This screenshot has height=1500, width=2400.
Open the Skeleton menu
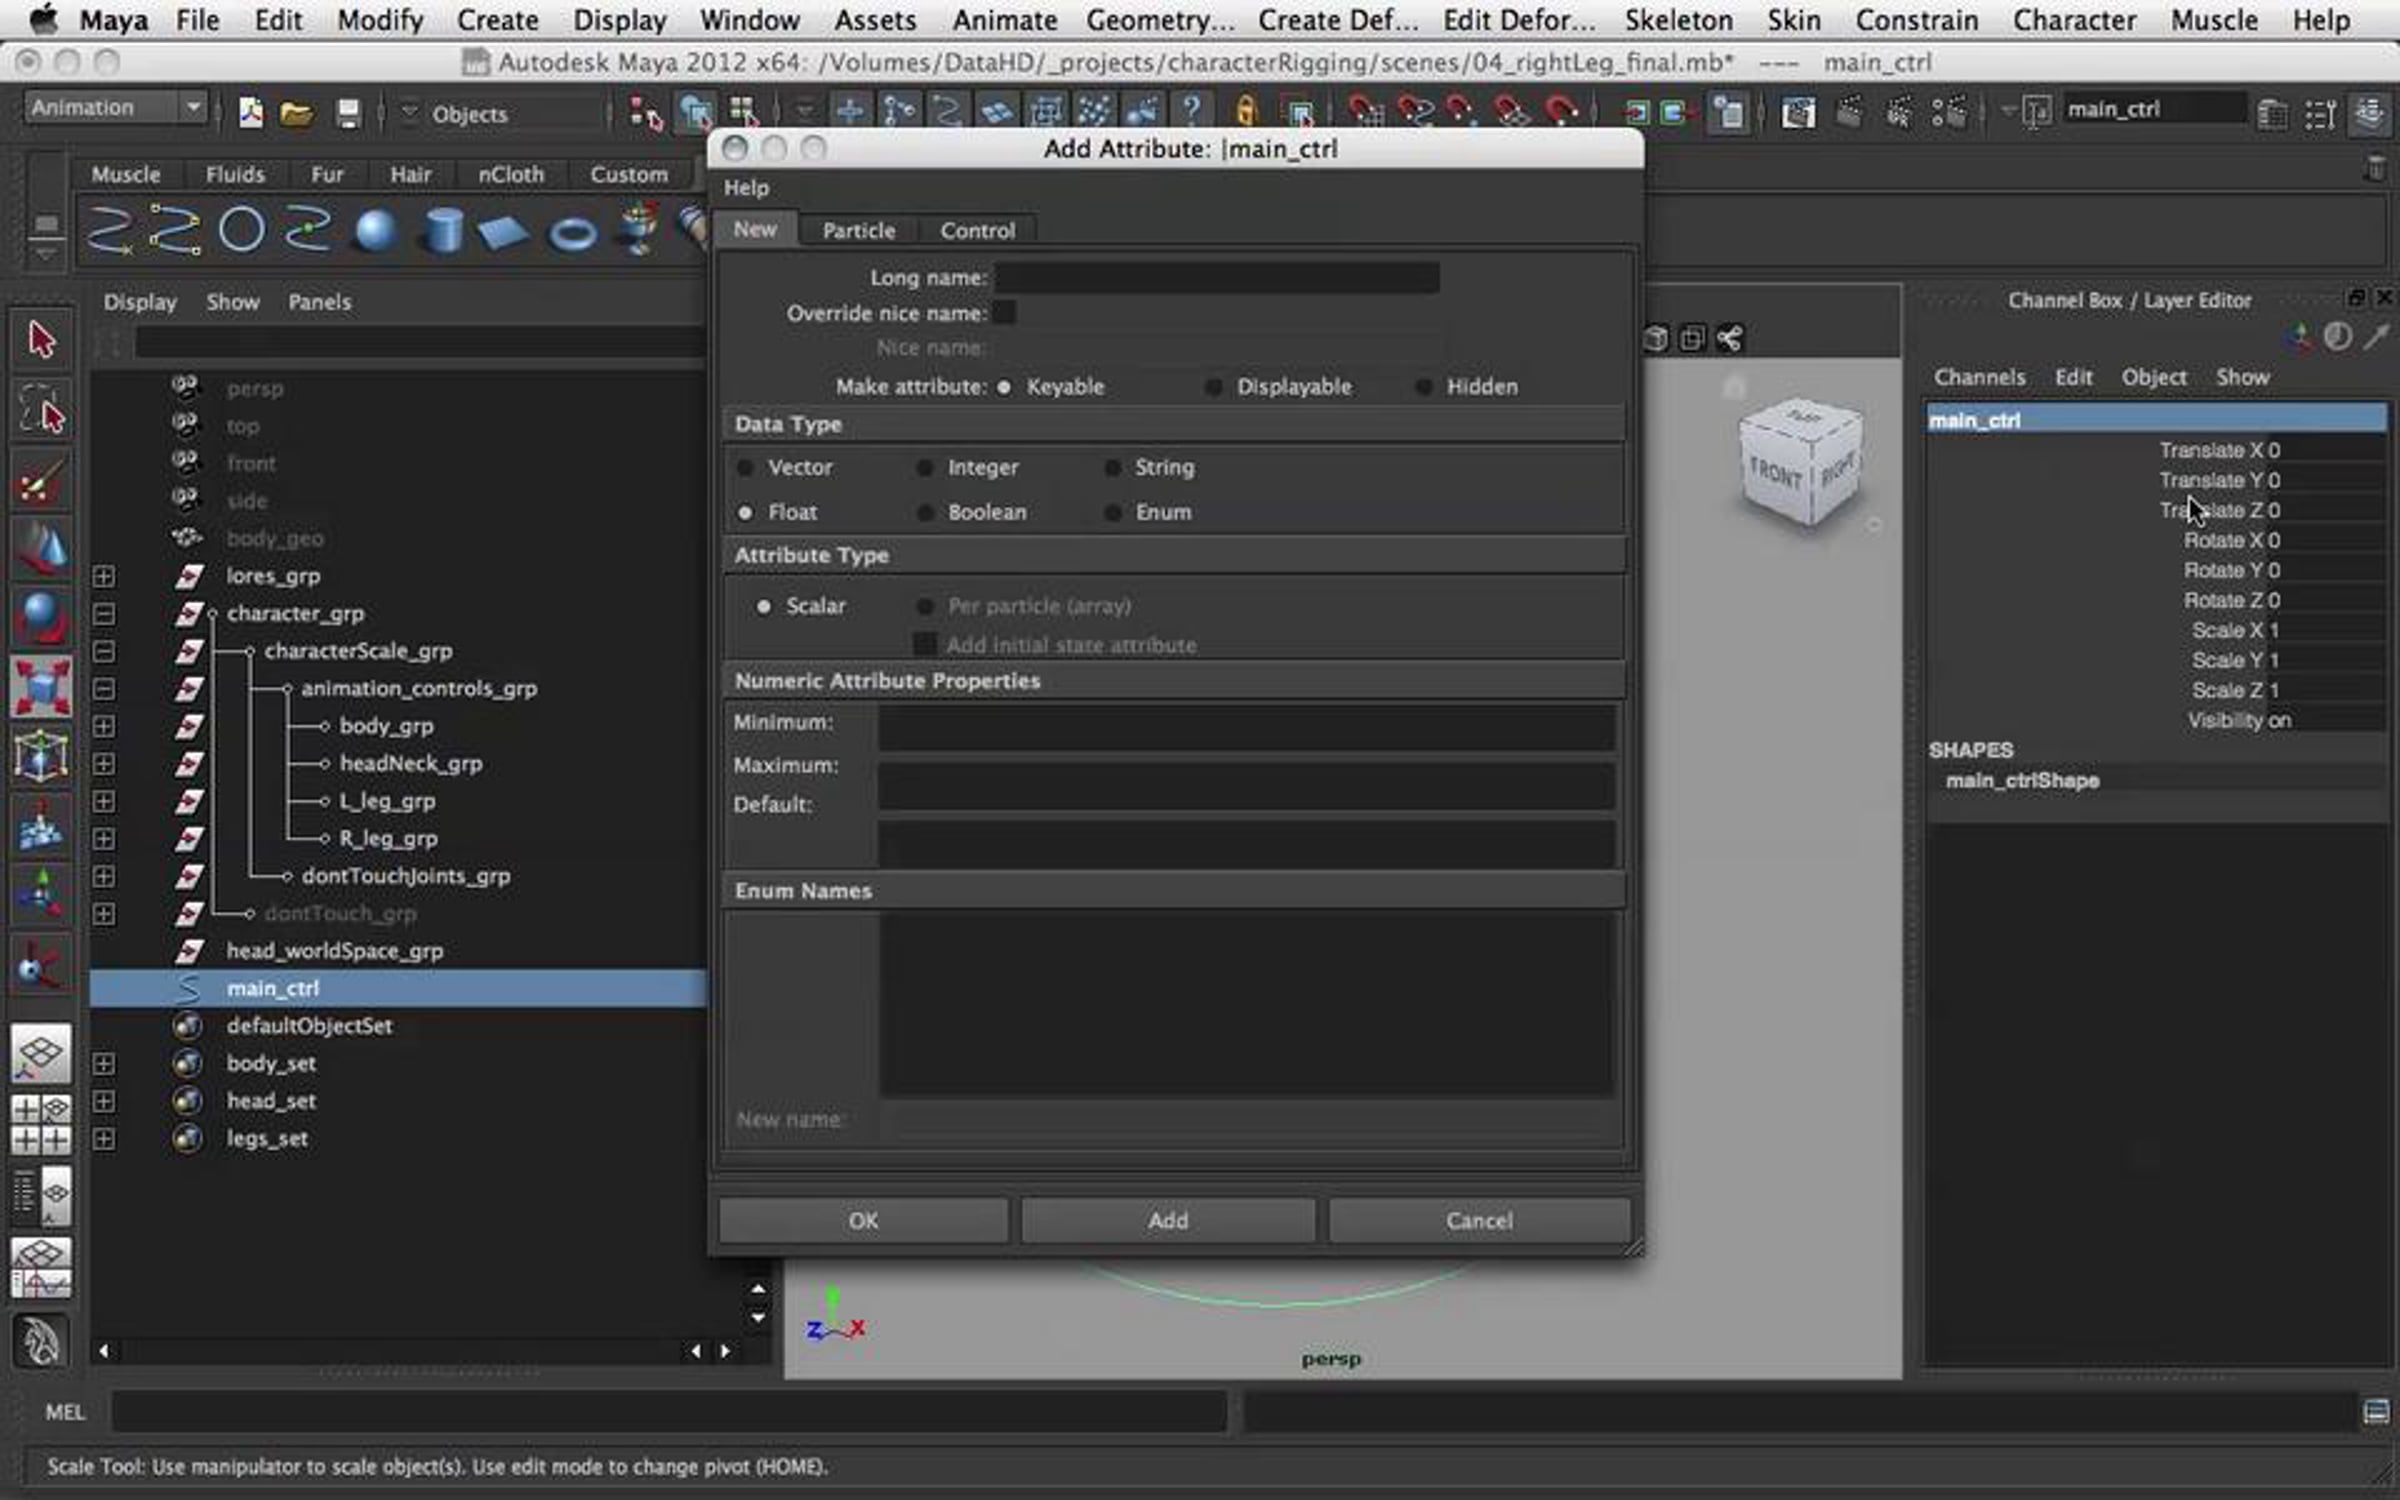pyautogui.click(x=1678, y=20)
